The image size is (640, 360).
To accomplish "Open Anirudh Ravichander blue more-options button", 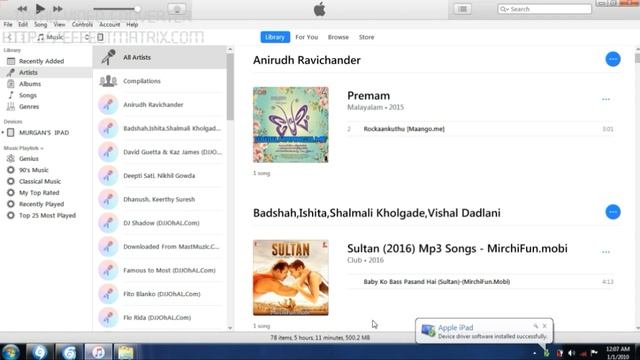I will [613, 59].
